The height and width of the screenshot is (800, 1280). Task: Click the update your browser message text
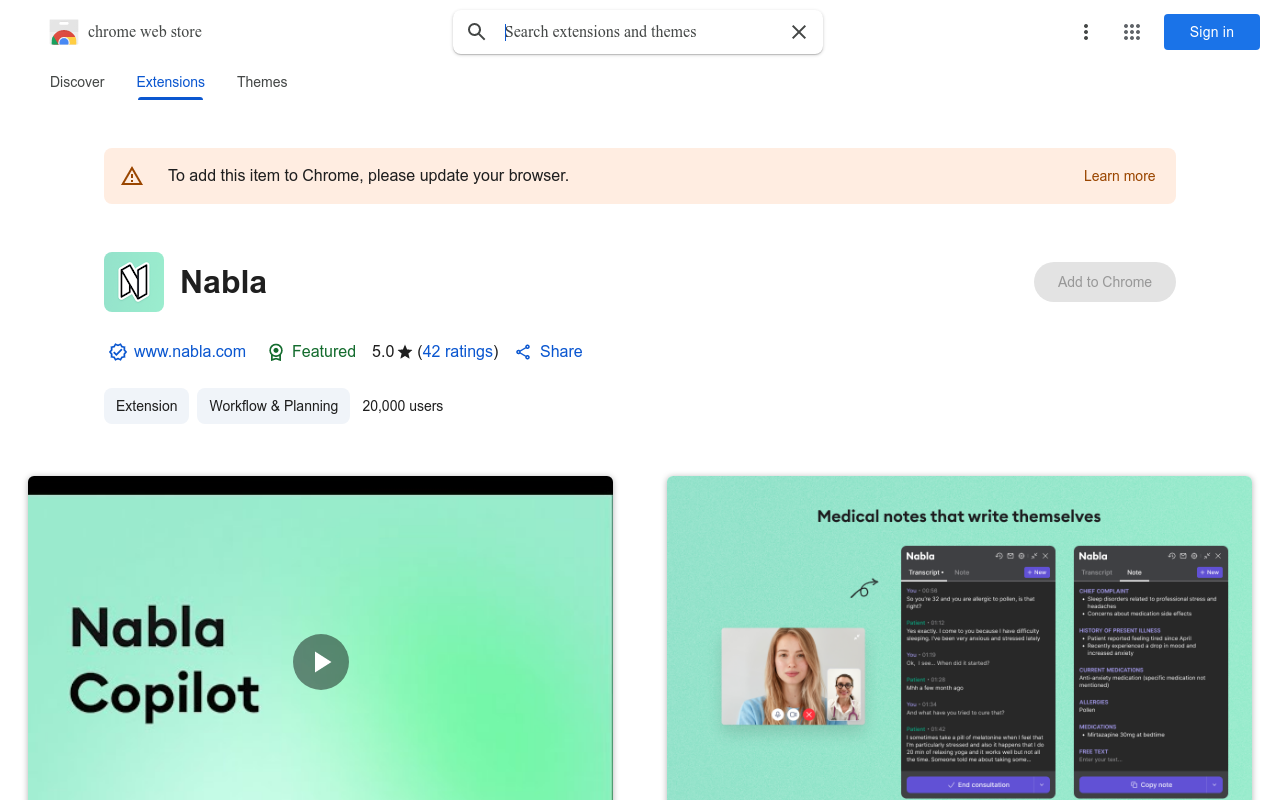pos(368,176)
